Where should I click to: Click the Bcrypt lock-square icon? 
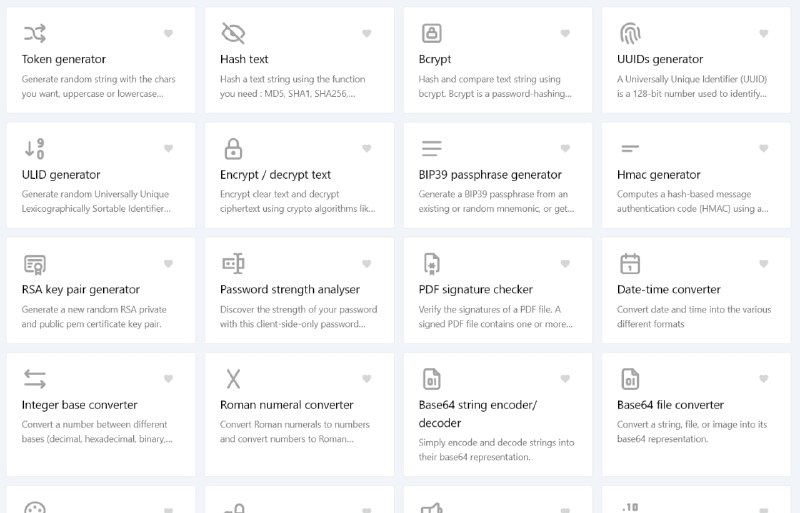(432, 33)
